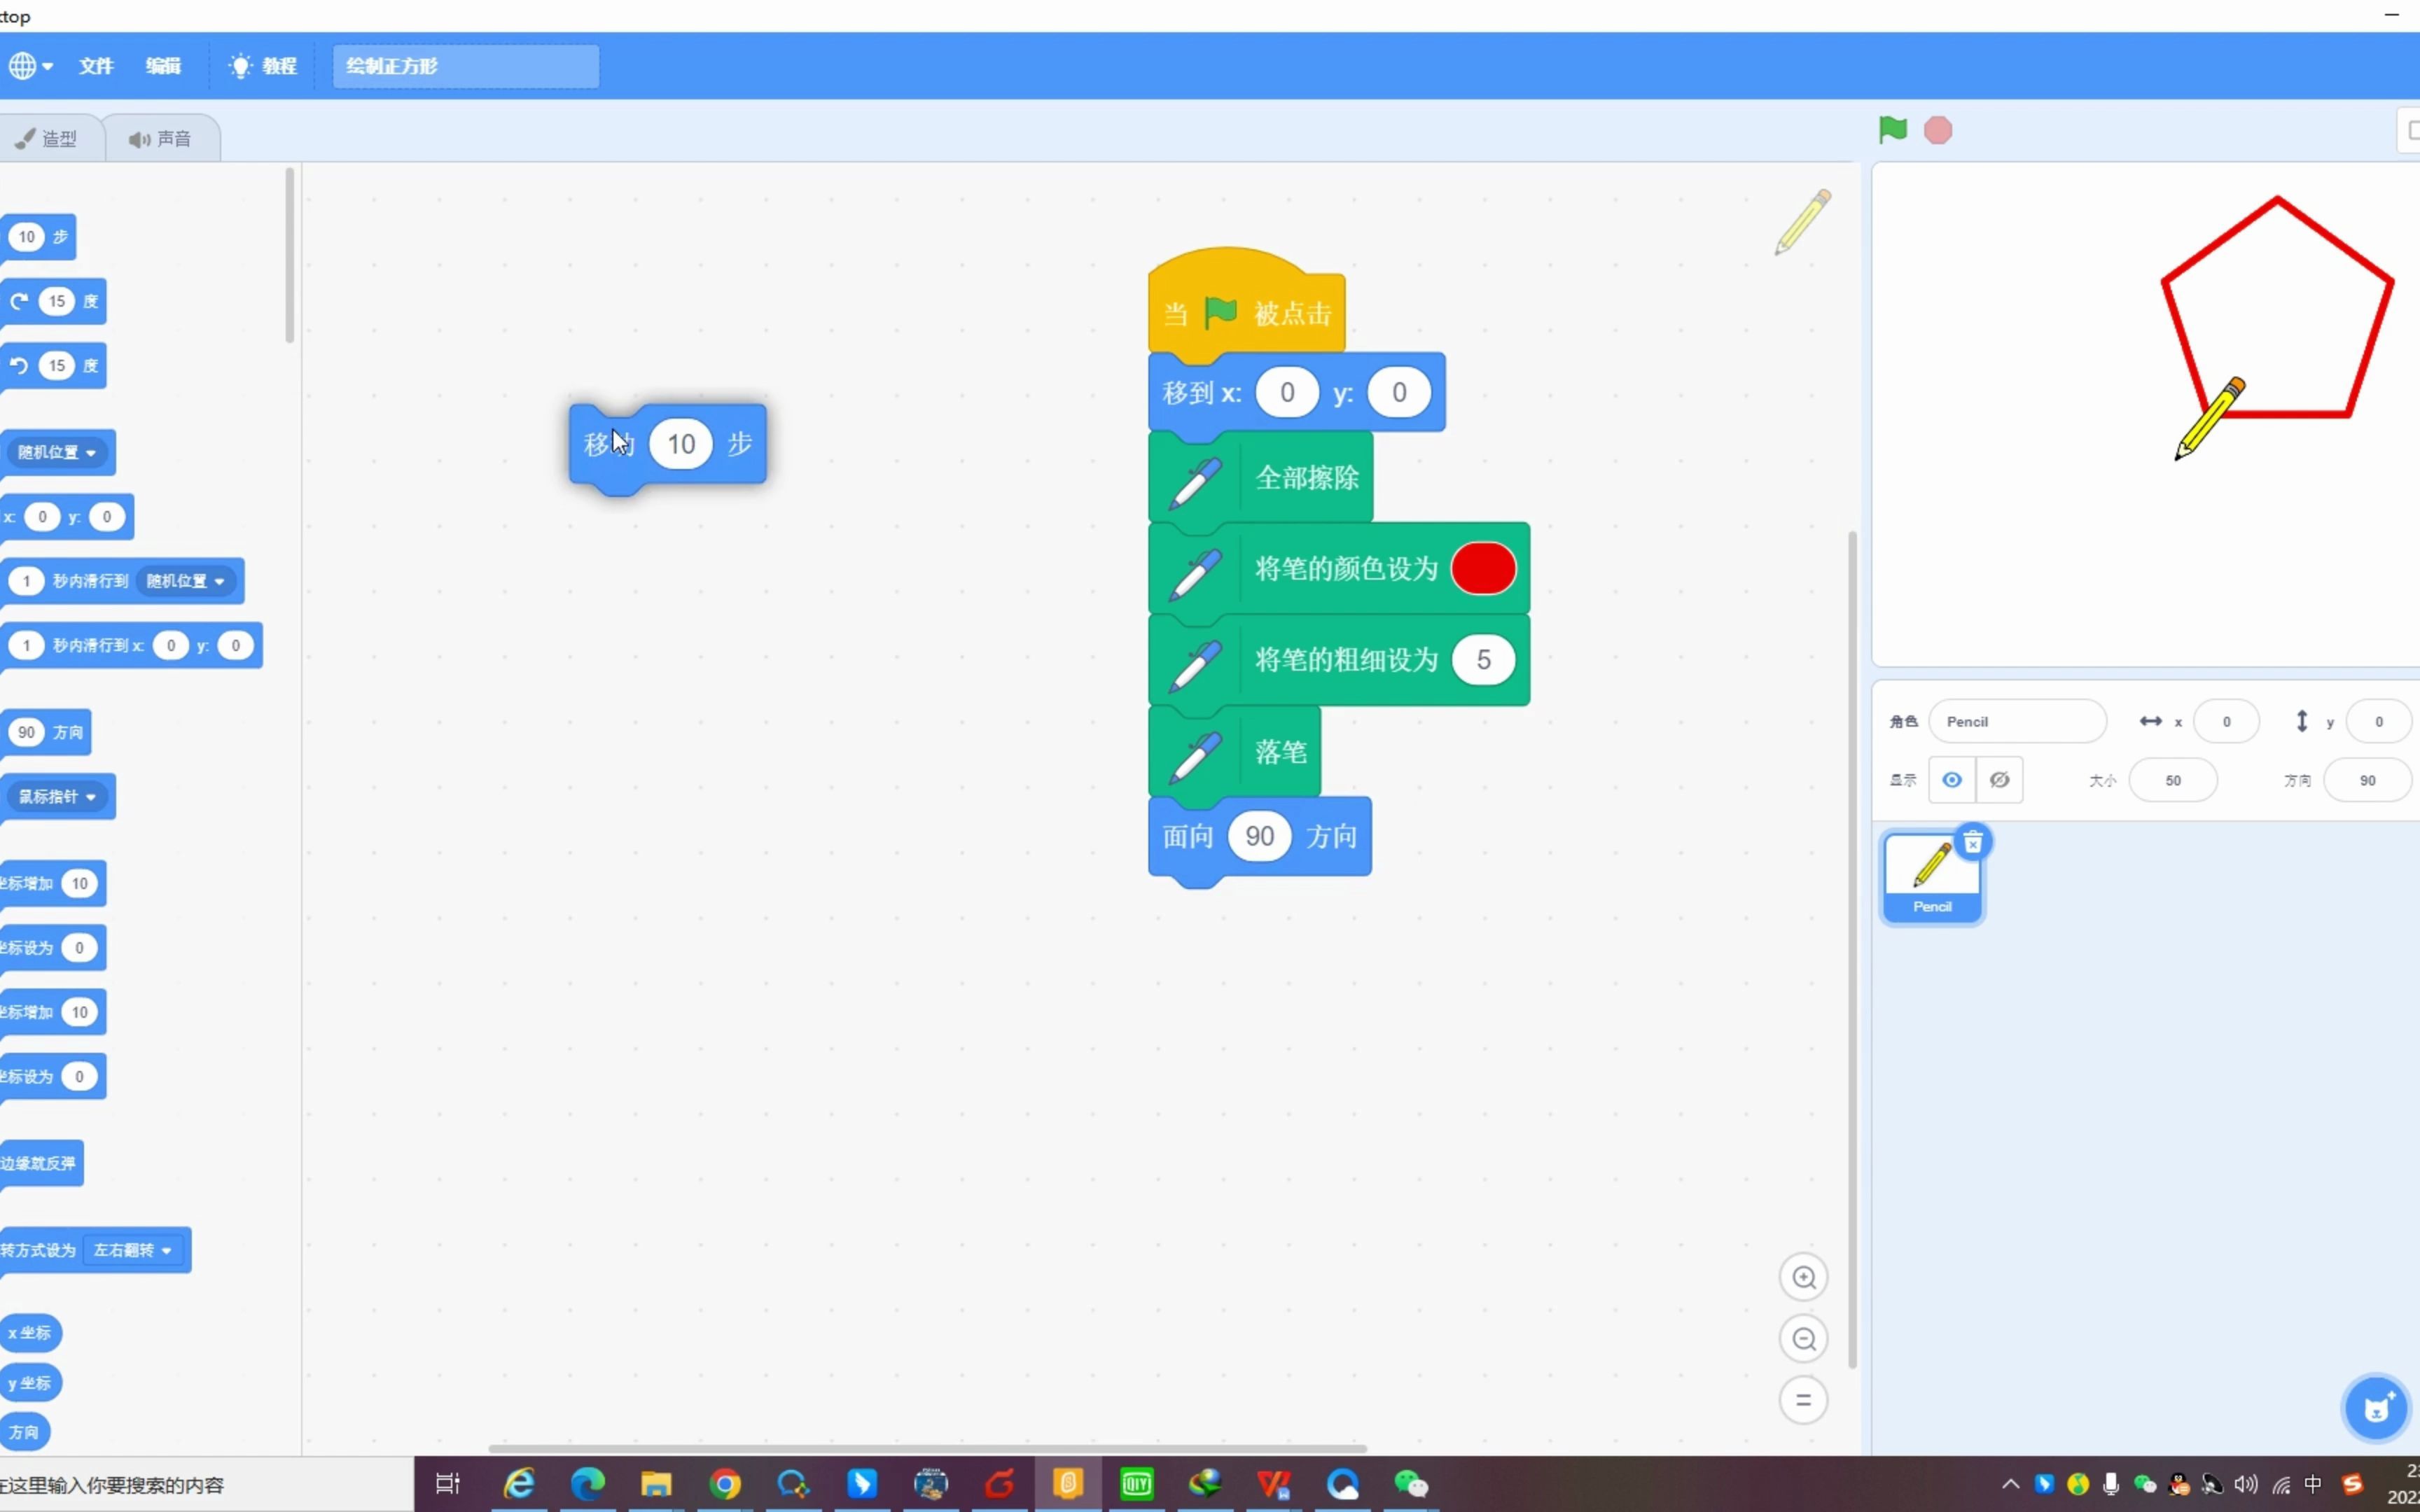The width and height of the screenshot is (2420, 1512).
Task: Edit the project title 绘制正方形 field
Action: [465, 66]
